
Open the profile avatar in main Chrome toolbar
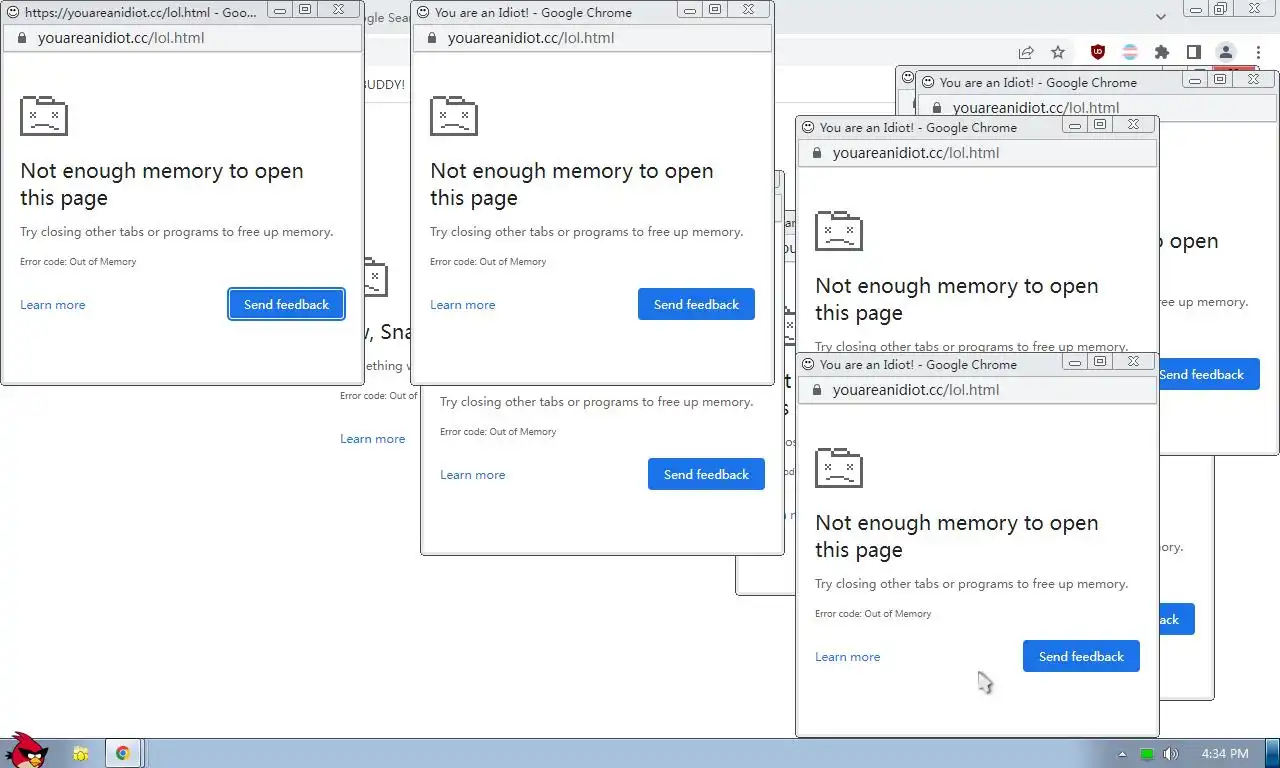[1226, 52]
